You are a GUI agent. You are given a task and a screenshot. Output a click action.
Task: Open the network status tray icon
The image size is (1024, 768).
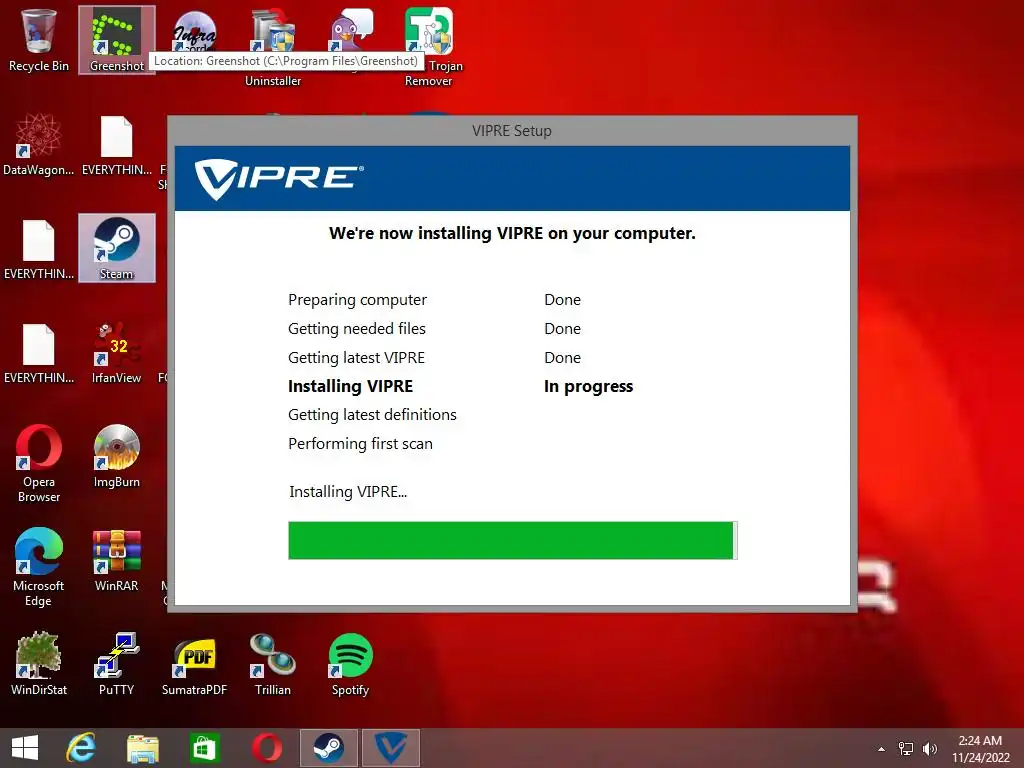(x=905, y=749)
